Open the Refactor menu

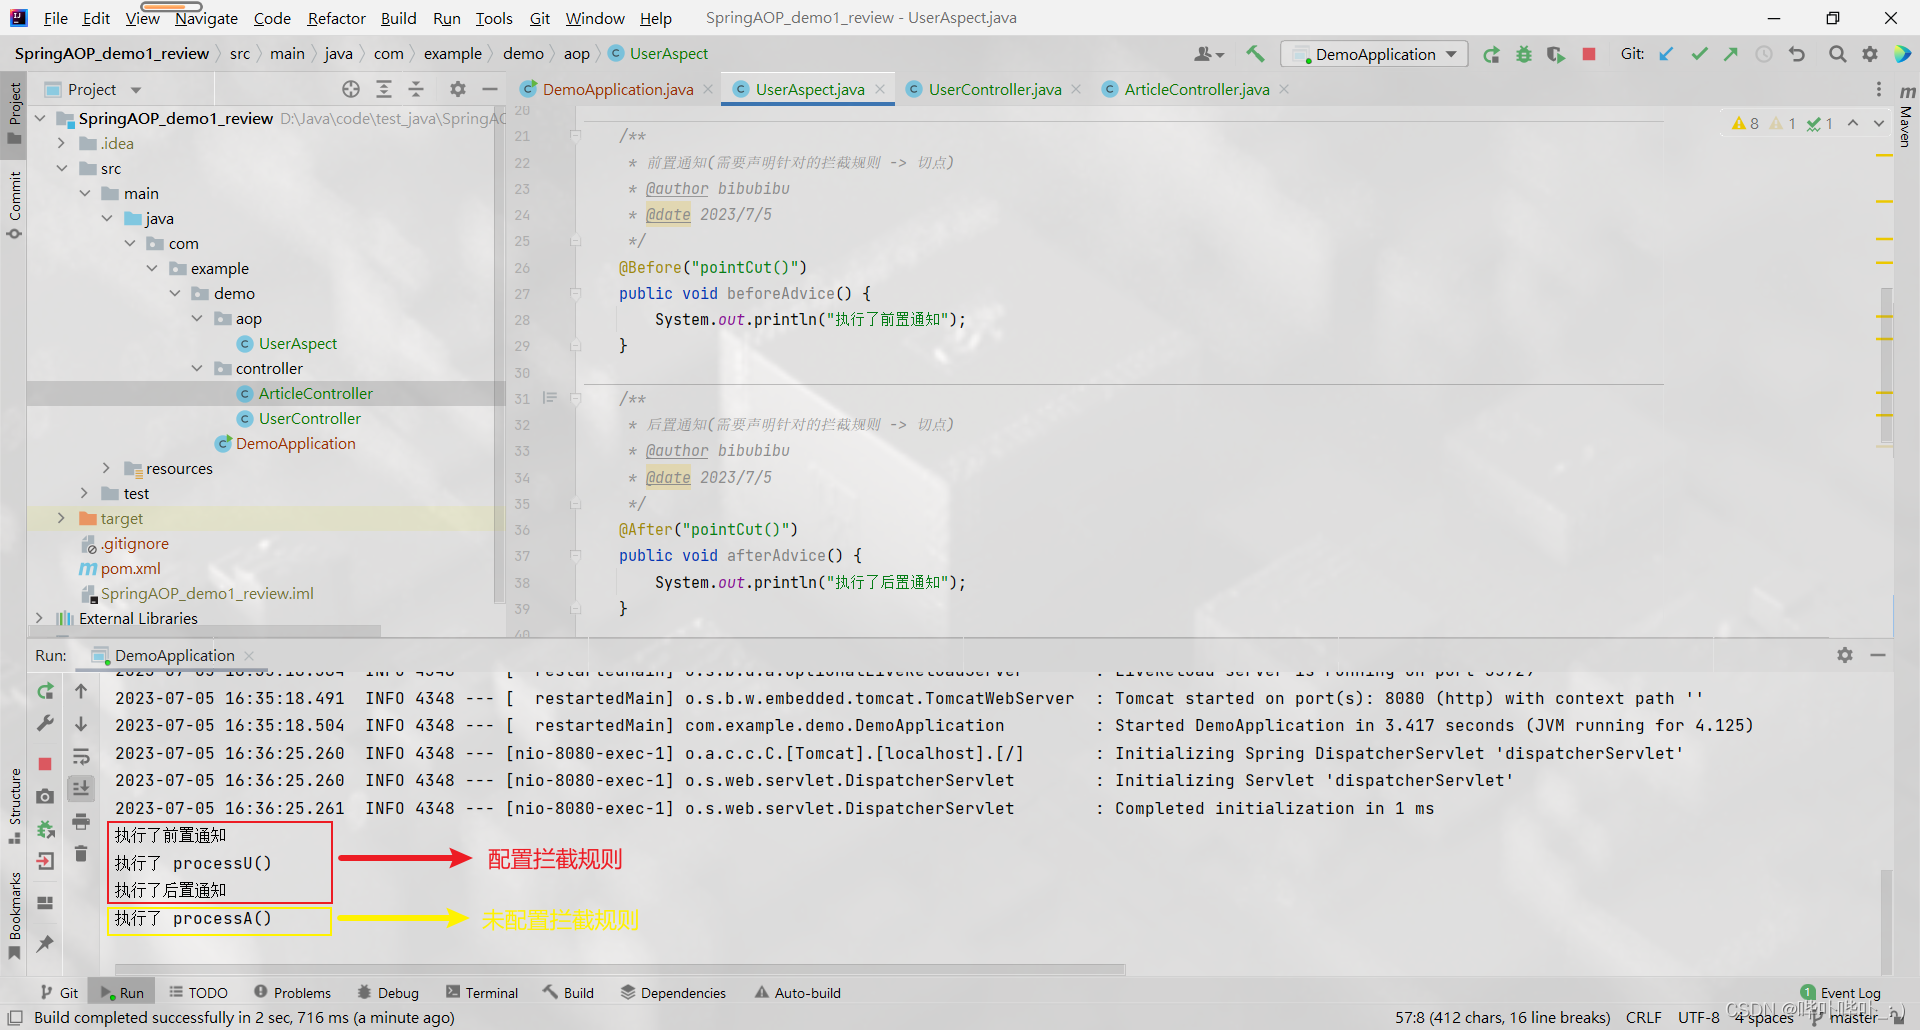[x=336, y=18]
